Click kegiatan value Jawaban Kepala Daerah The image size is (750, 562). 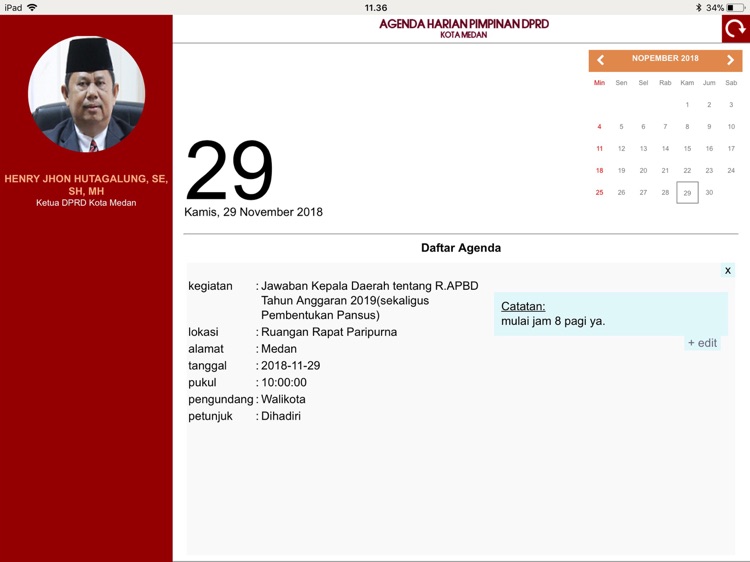coord(370,300)
